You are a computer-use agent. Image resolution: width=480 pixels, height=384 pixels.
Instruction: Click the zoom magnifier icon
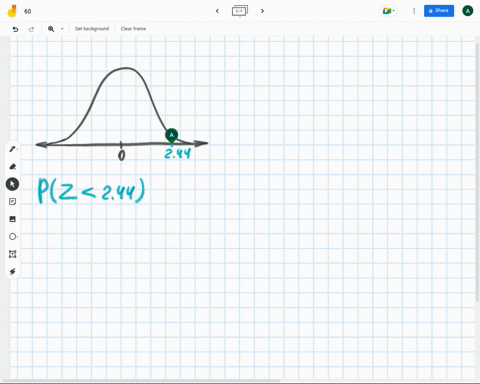click(x=51, y=29)
